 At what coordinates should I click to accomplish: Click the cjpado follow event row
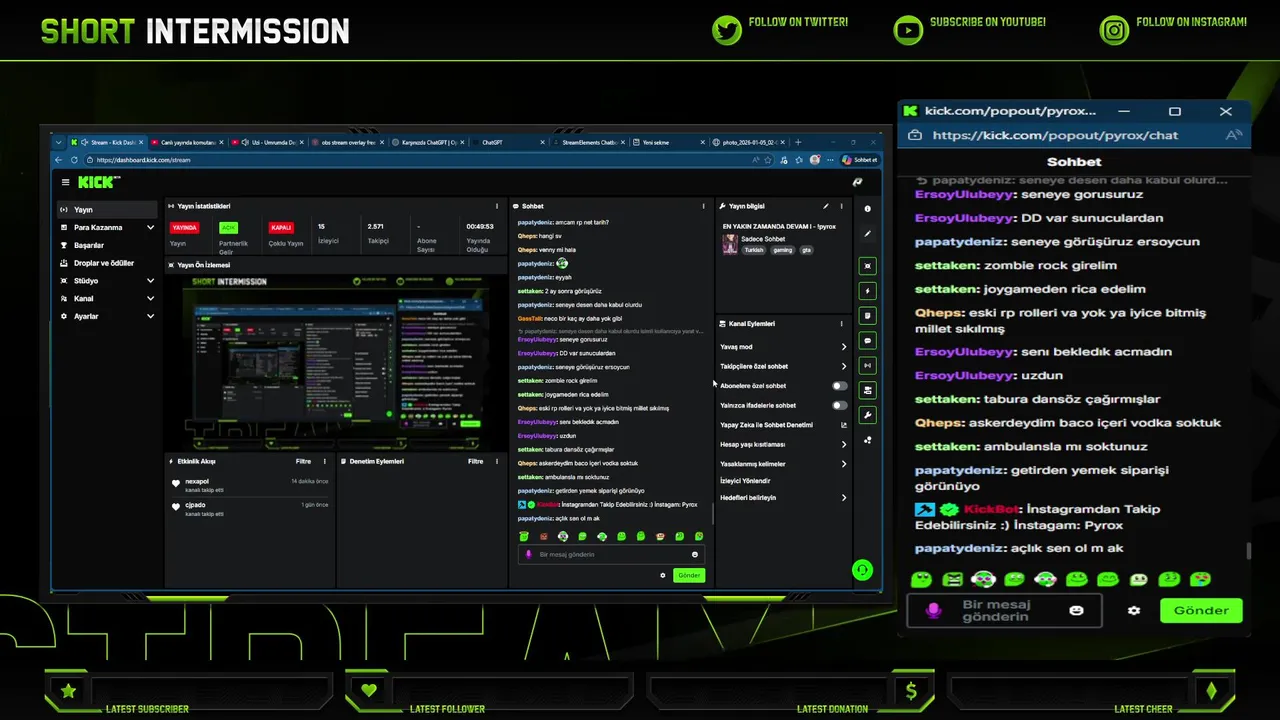tap(250, 508)
